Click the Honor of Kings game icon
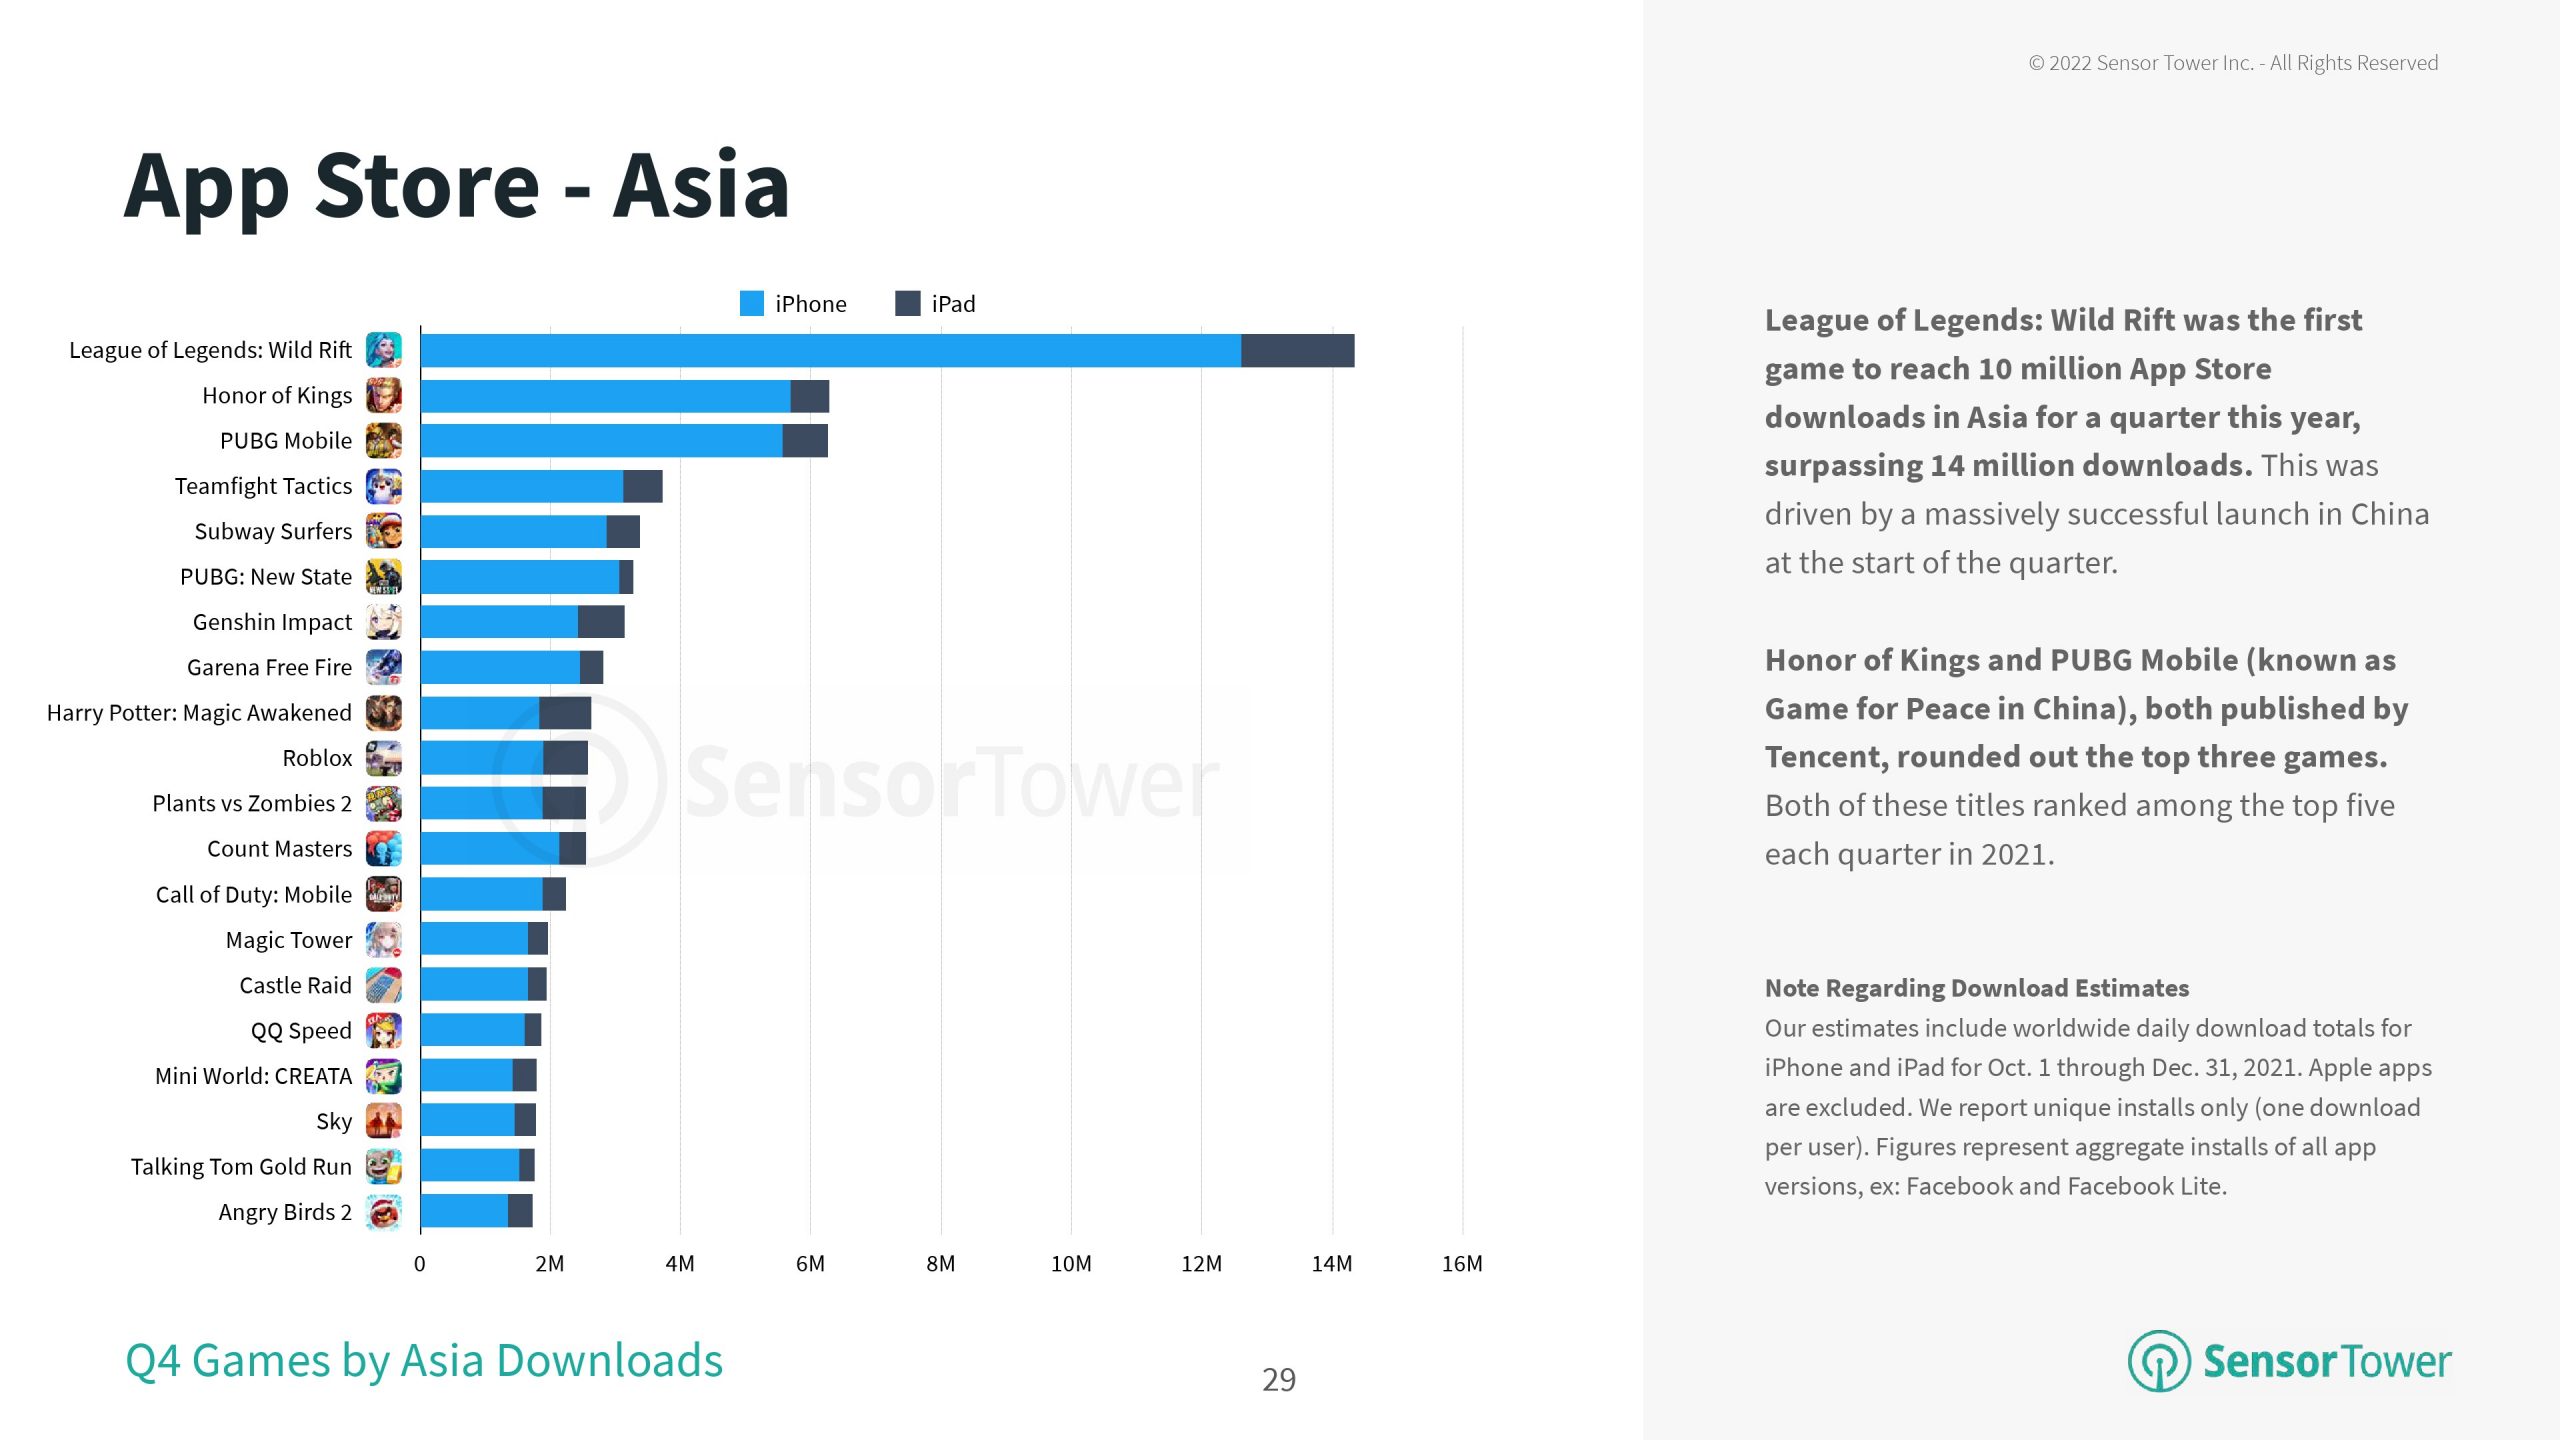Viewport: 2560px width, 1440px height. coord(384,396)
